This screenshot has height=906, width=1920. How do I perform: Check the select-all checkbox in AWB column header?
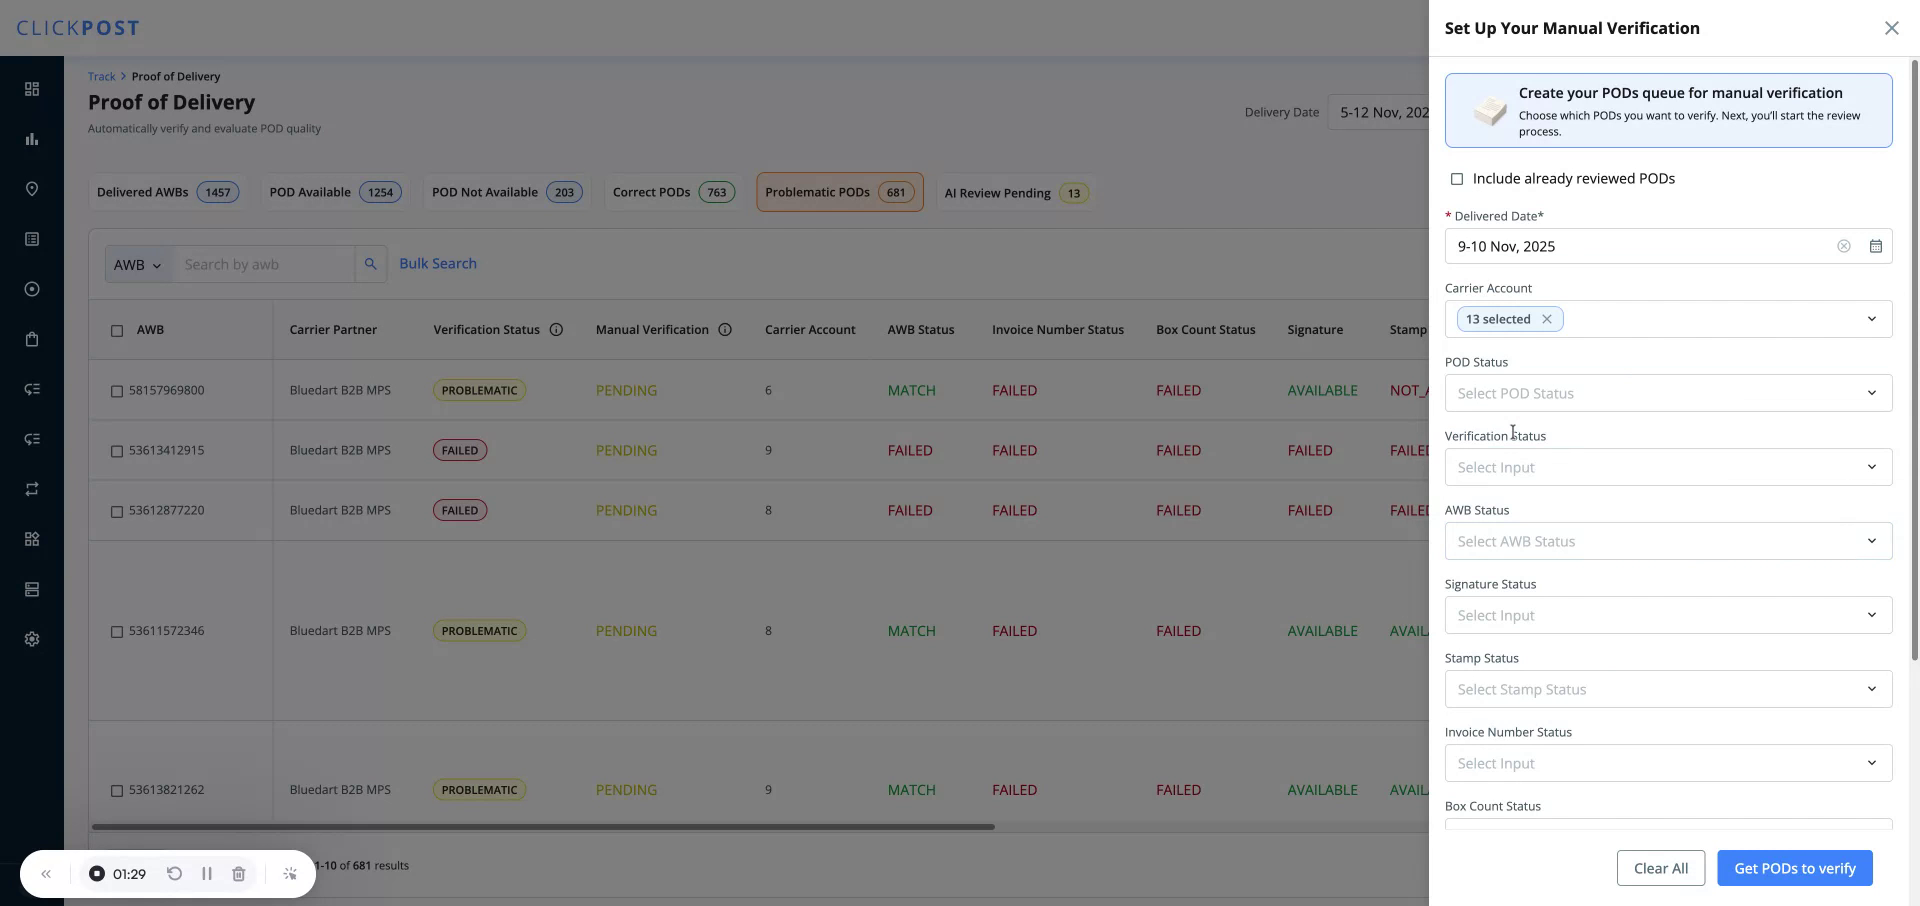point(117,332)
